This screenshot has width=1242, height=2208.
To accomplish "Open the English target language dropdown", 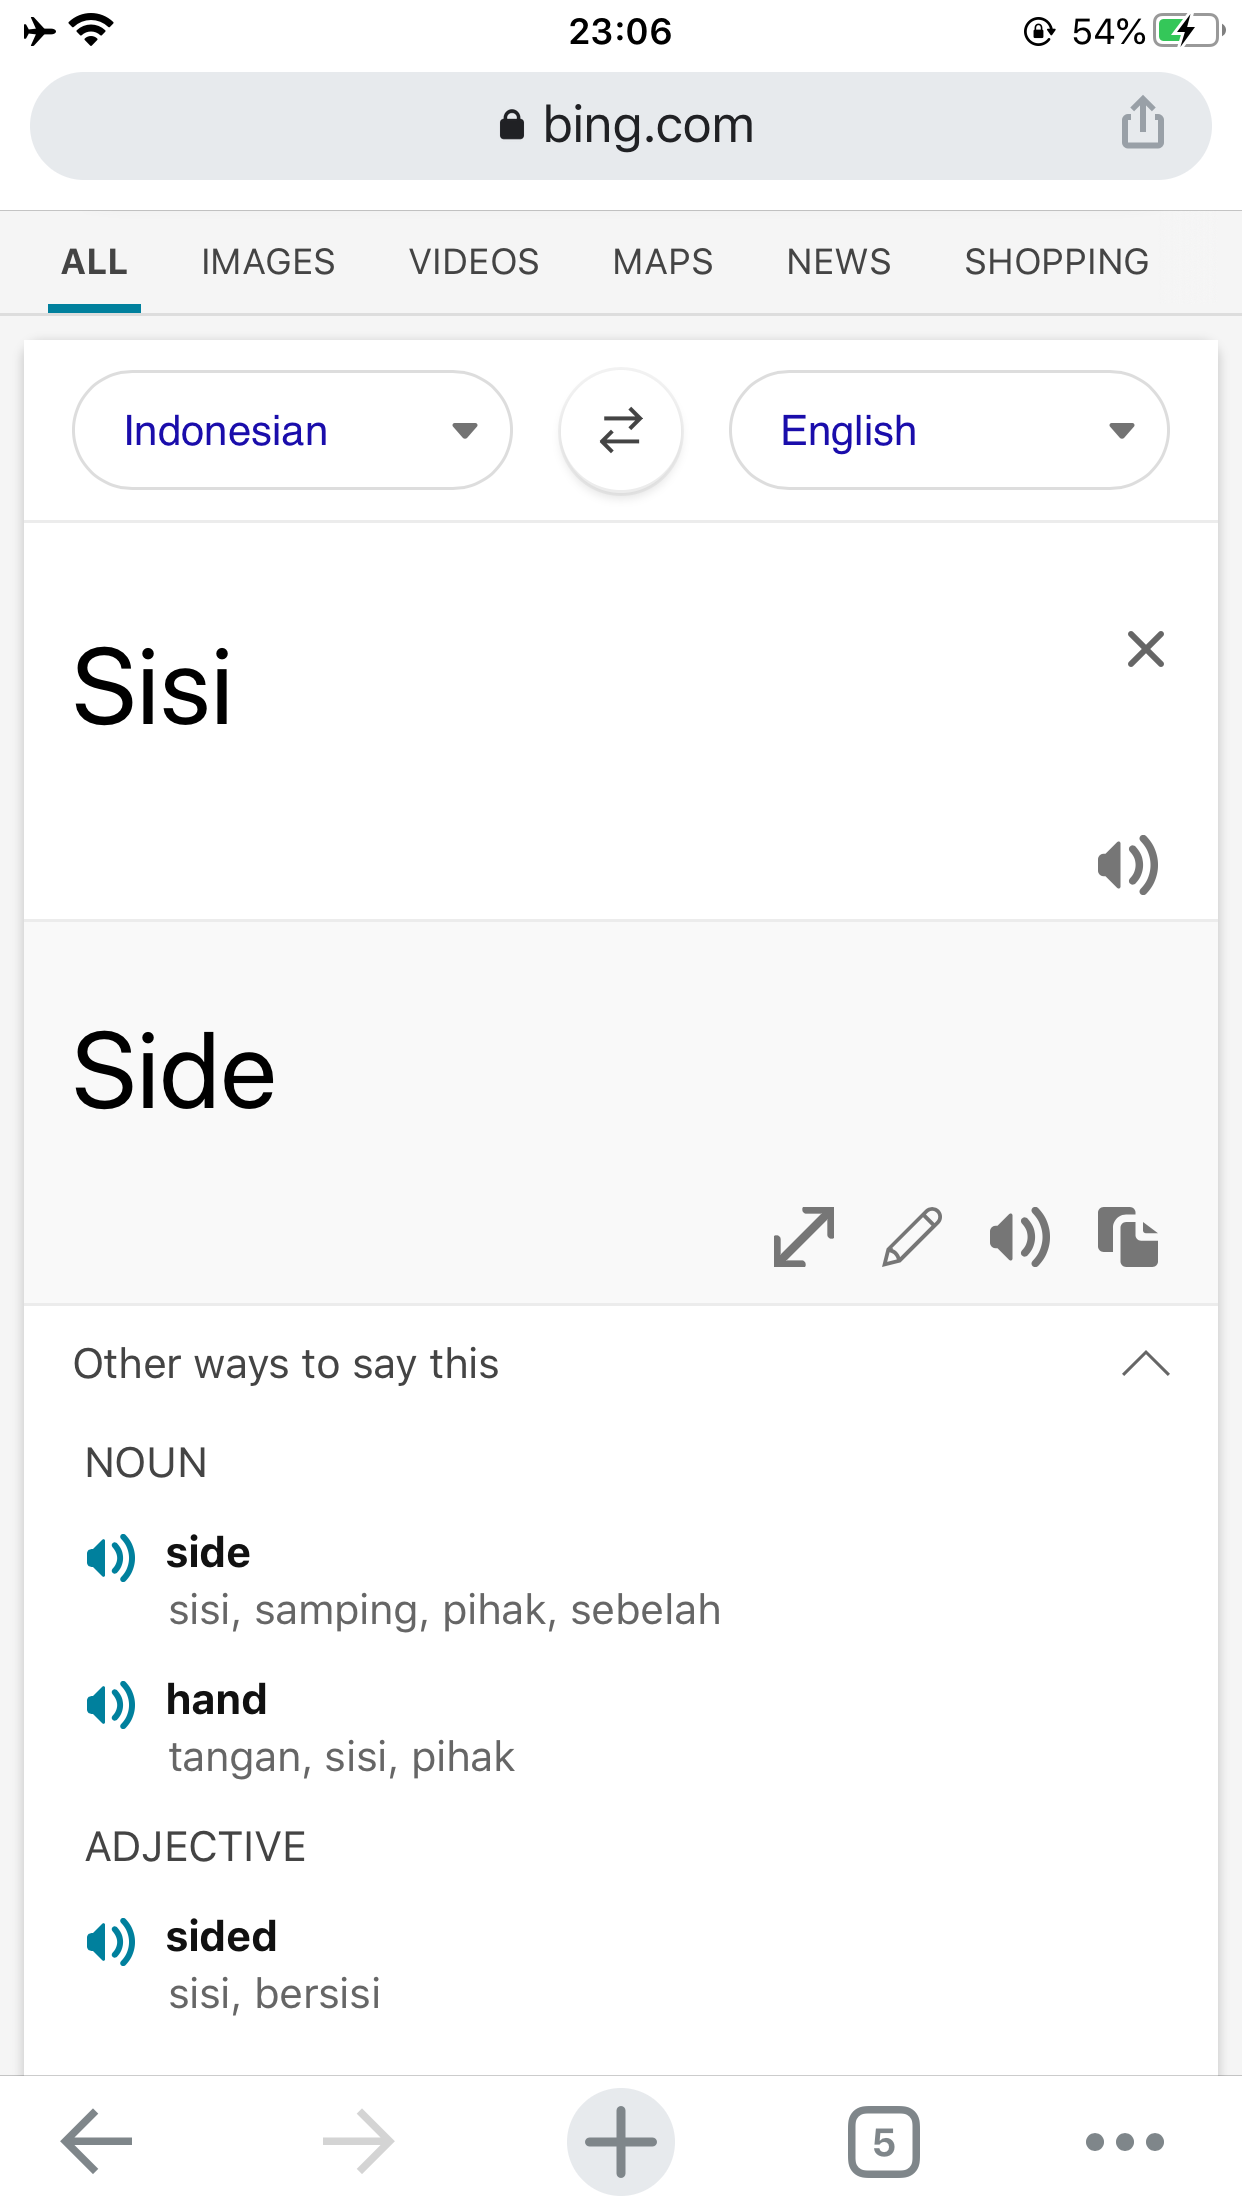I will click(x=949, y=431).
